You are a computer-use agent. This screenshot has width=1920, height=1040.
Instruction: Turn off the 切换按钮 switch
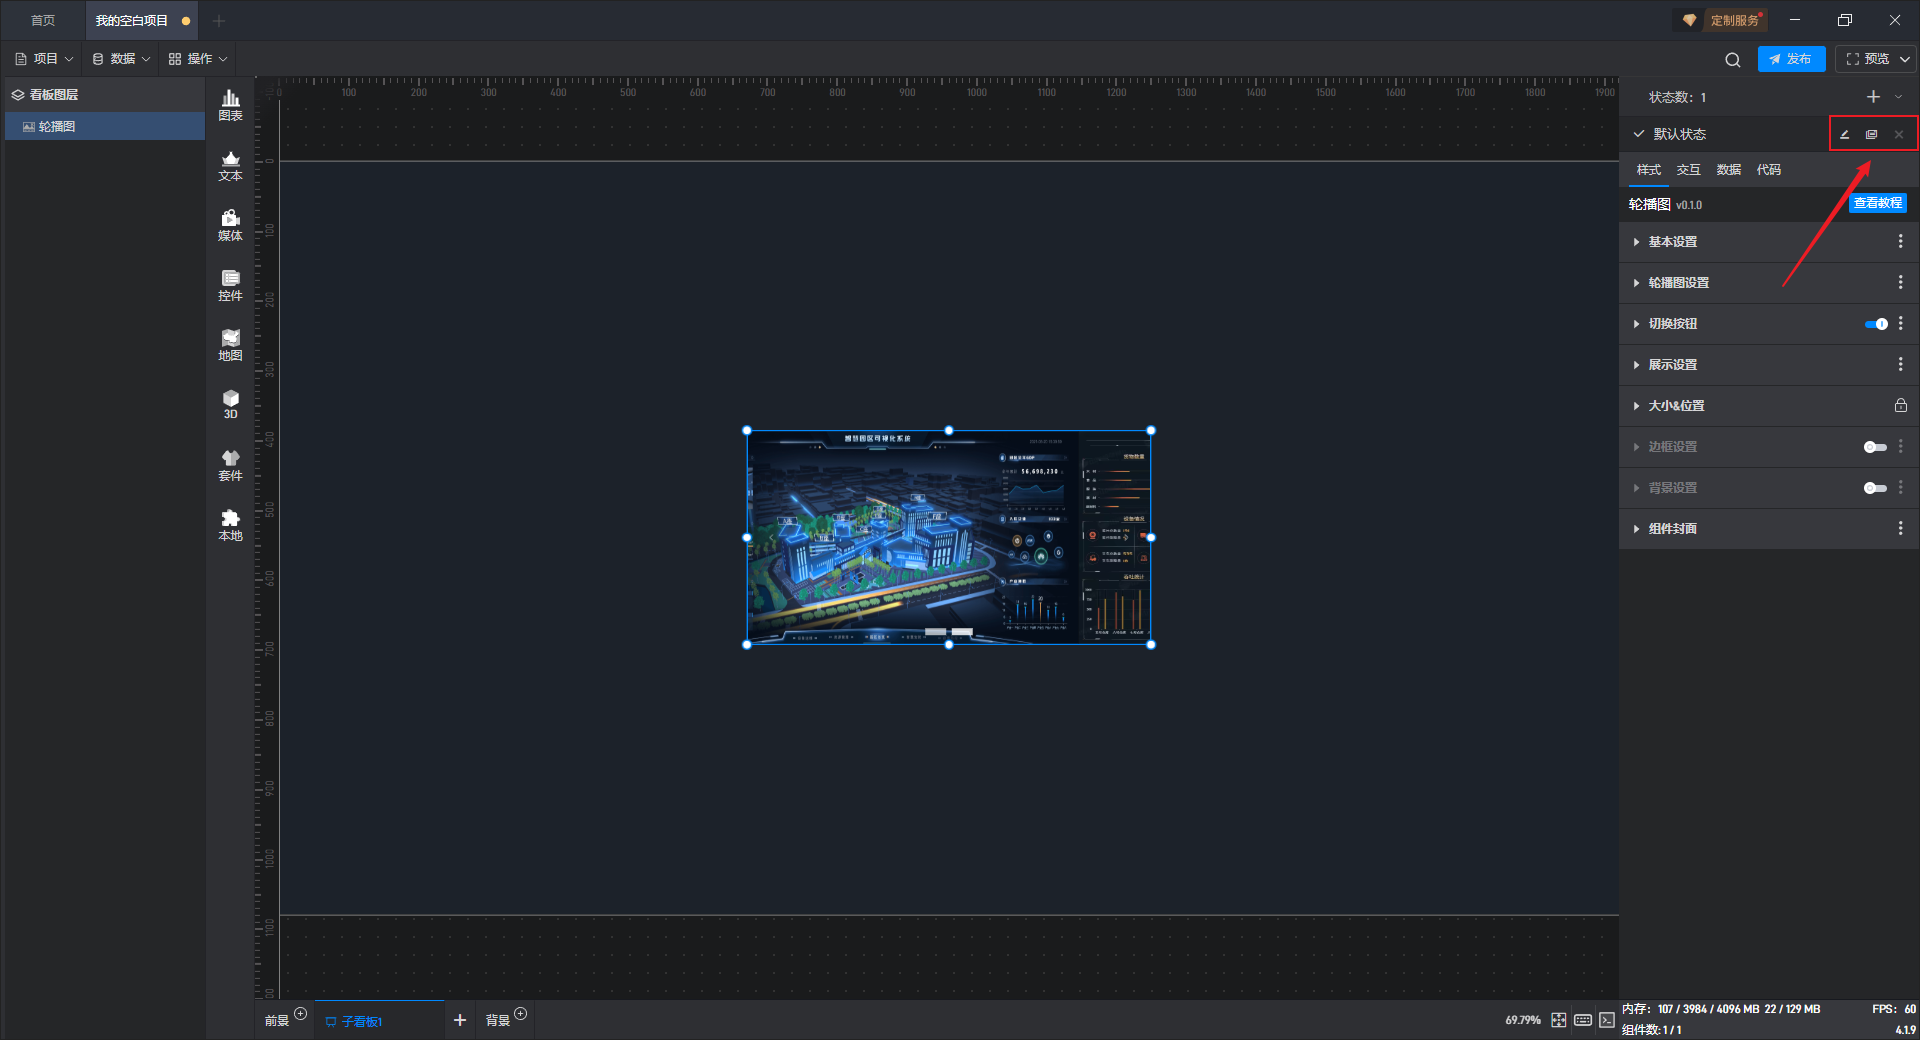coord(1876,324)
